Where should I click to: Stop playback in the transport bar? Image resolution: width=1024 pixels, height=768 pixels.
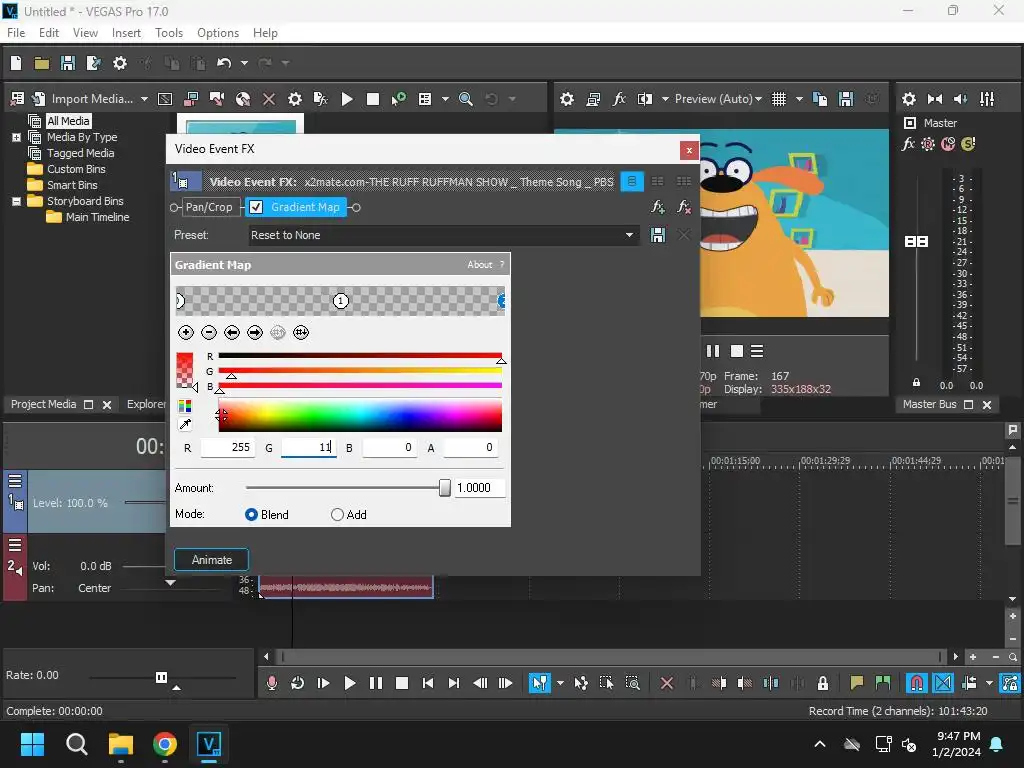(402, 683)
